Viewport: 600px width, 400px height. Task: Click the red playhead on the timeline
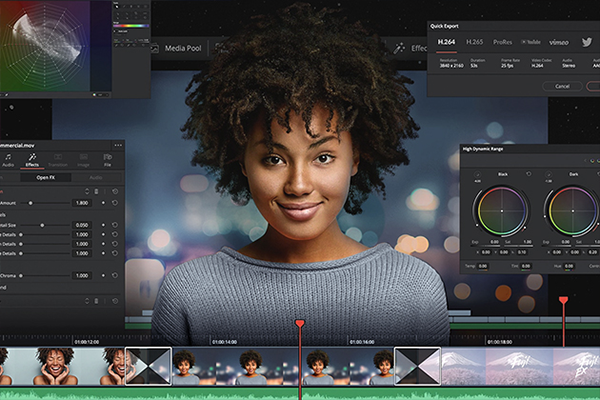pyautogui.click(x=299, y=324)
